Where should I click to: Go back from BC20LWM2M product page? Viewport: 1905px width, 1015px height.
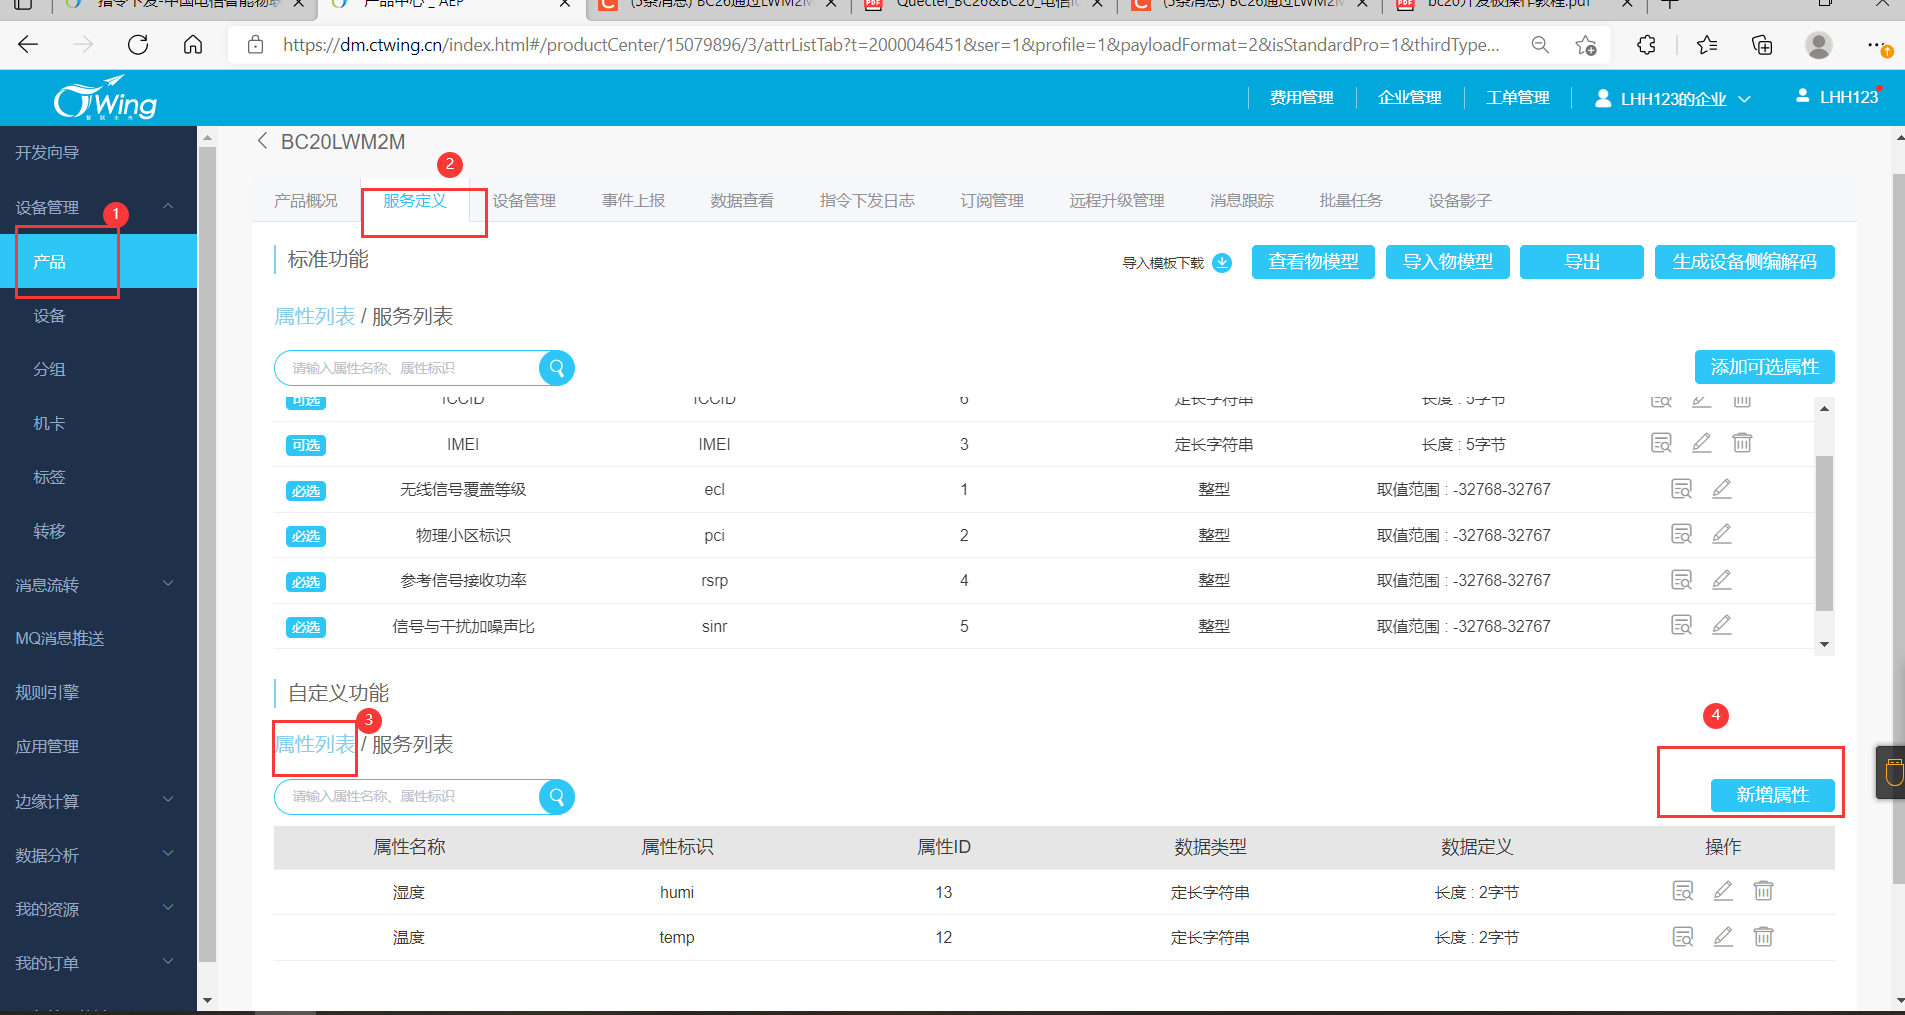pos(262,141)
